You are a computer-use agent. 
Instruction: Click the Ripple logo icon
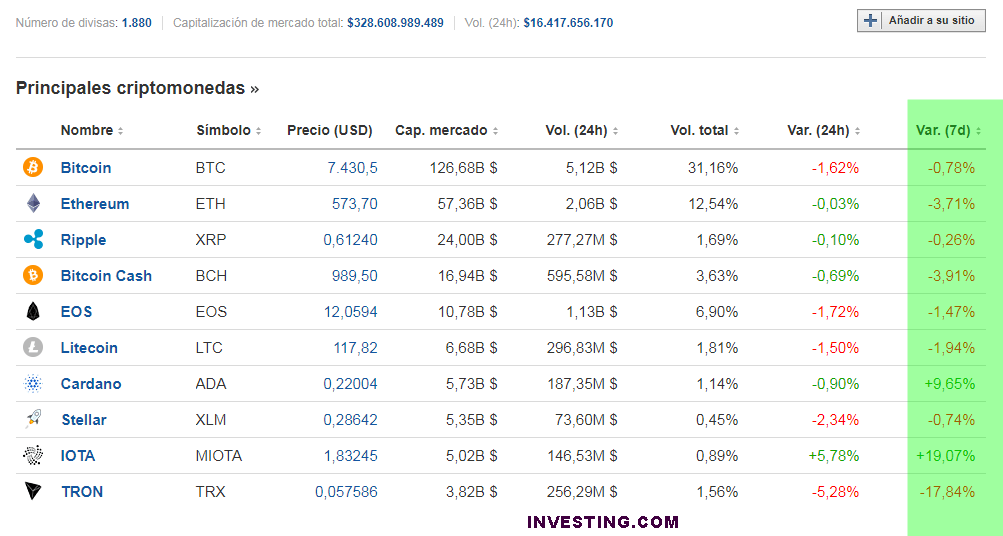pyautogui.click(x=33, y=239)
